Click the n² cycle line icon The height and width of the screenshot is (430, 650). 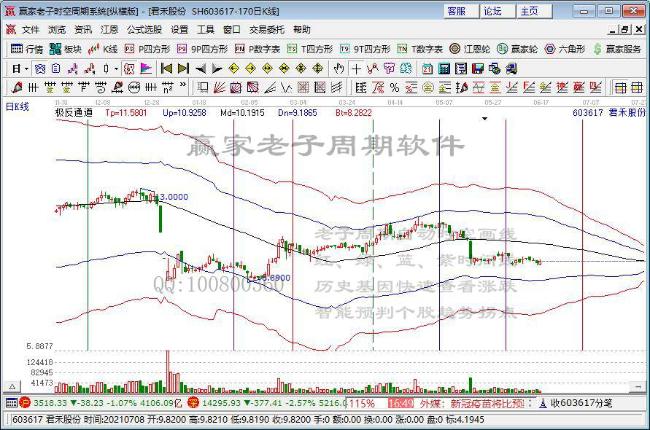tap(167, 87)
